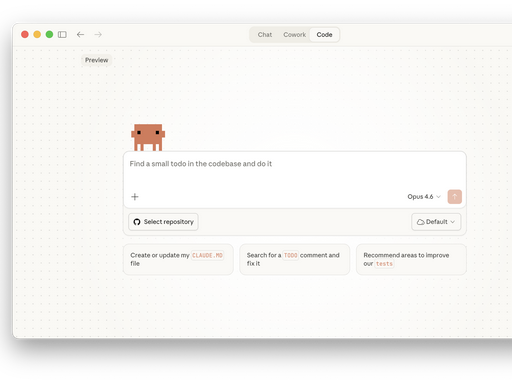Click the Select repository button
Screen dimensions: 512x384
point(163,222)
